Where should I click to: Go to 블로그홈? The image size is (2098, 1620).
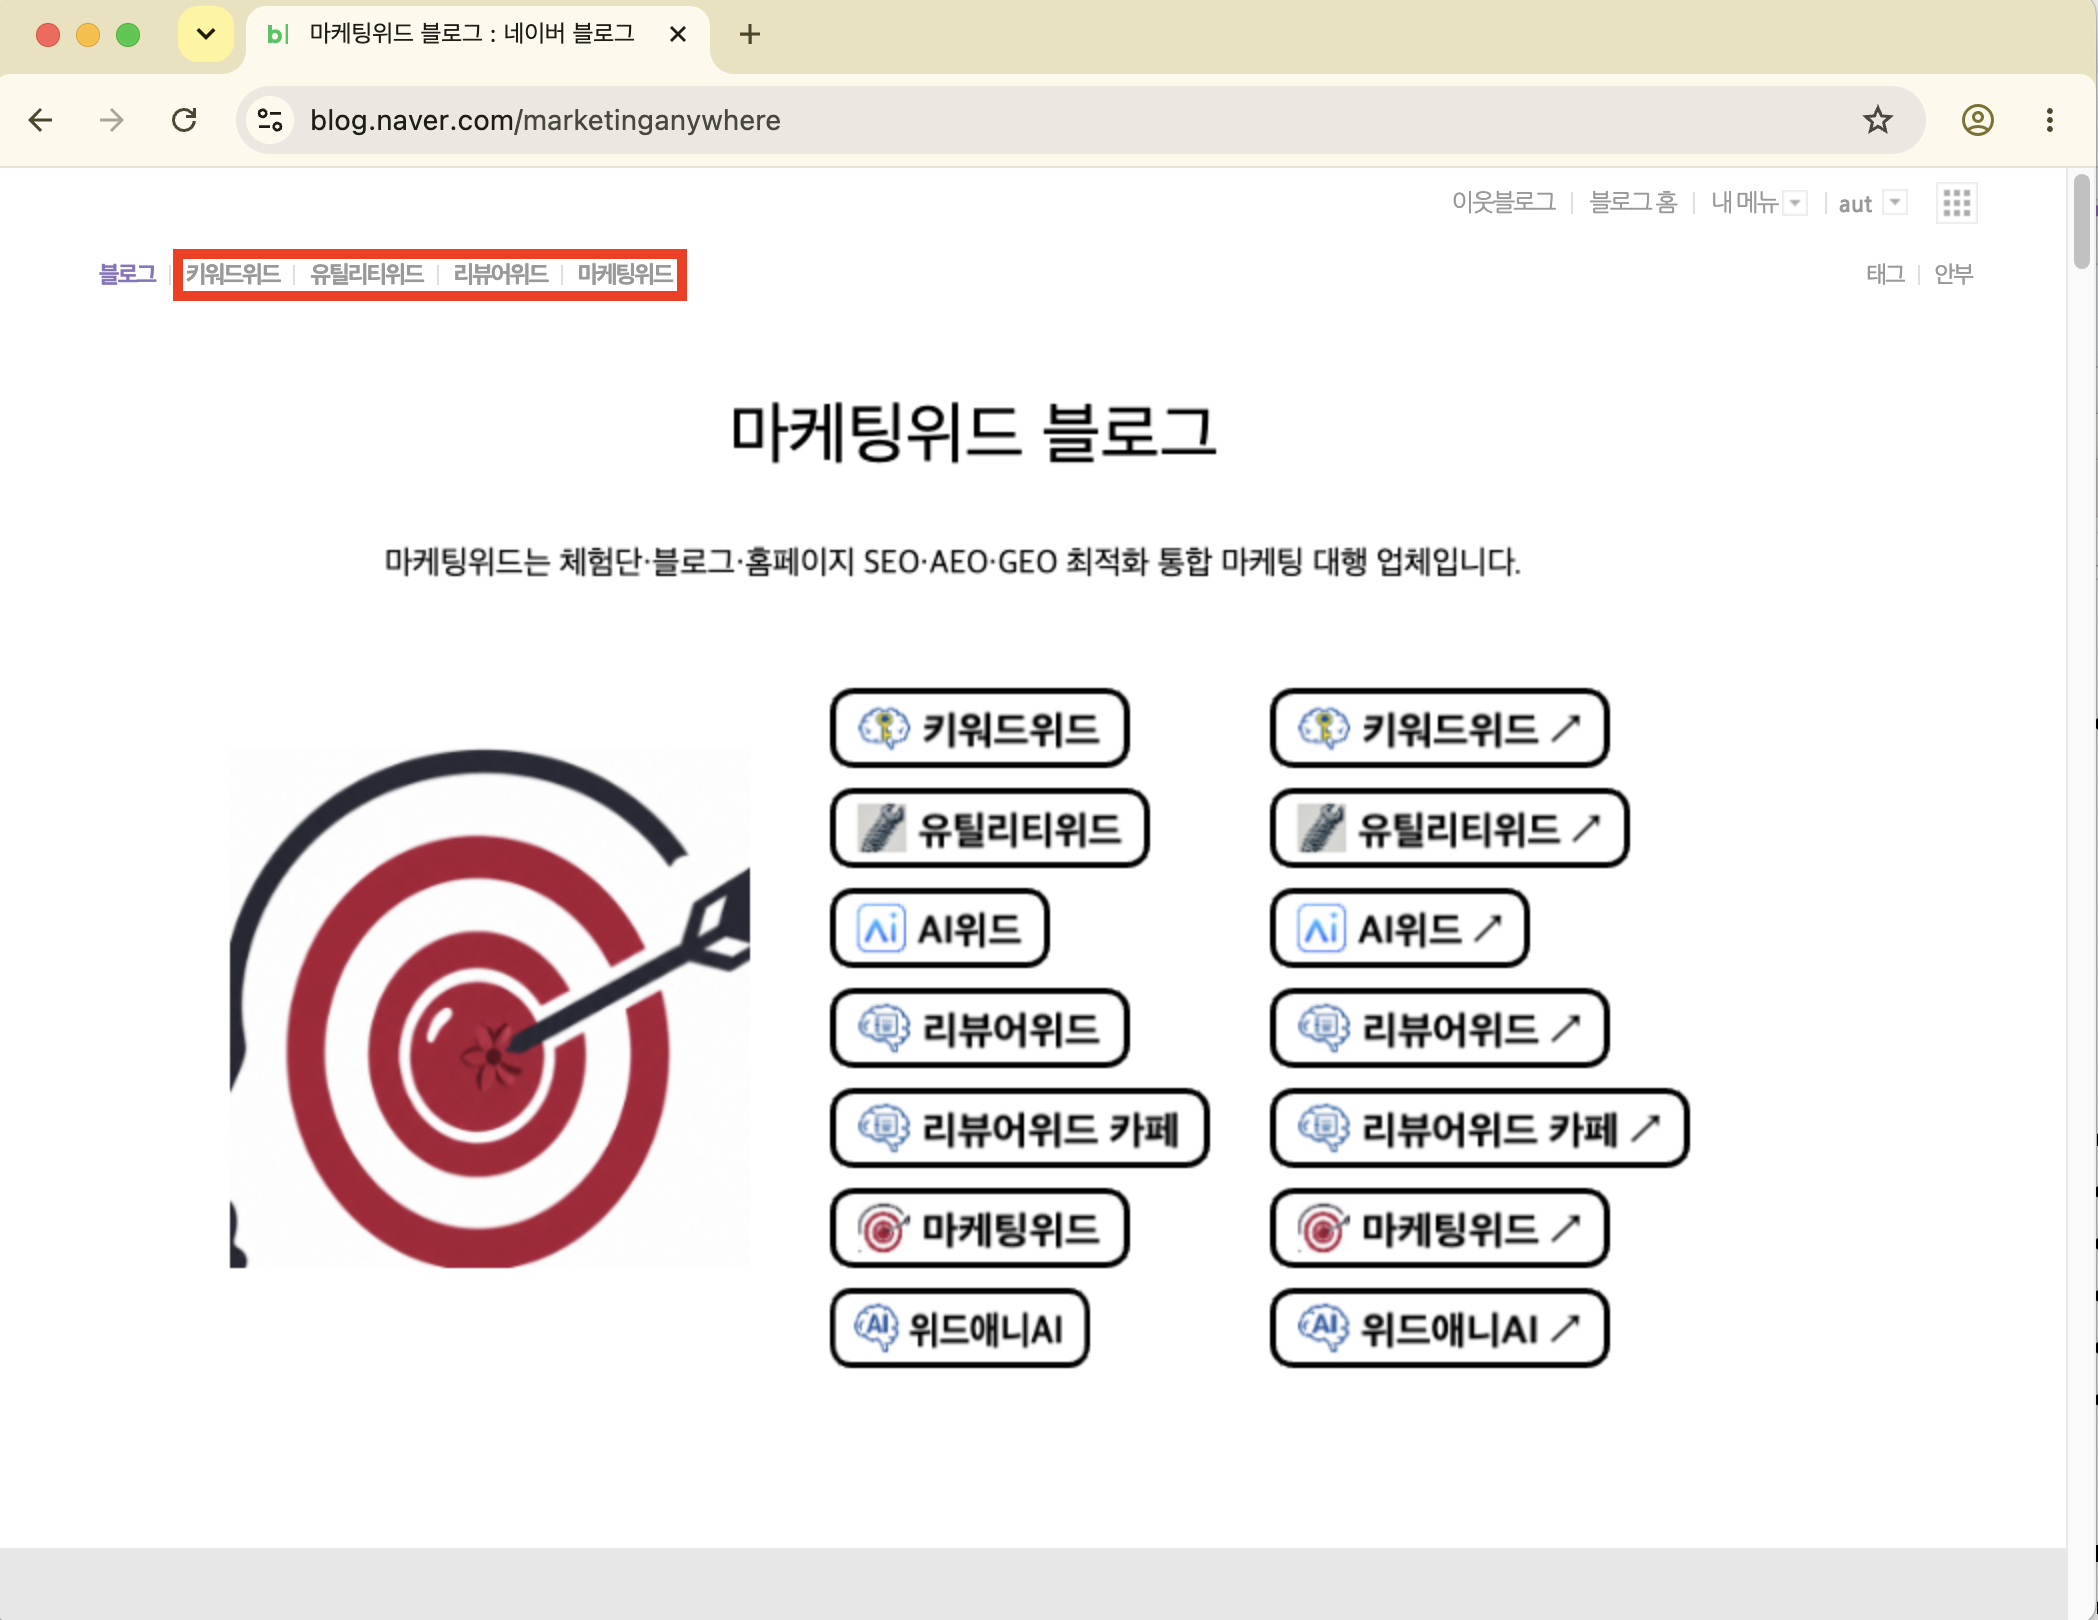1633,203
